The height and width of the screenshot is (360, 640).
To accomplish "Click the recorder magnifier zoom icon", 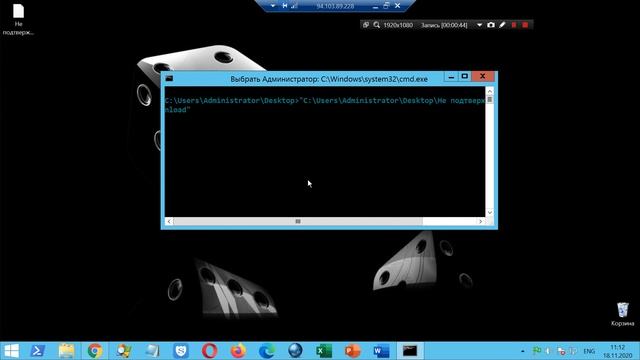I will 376,25.
